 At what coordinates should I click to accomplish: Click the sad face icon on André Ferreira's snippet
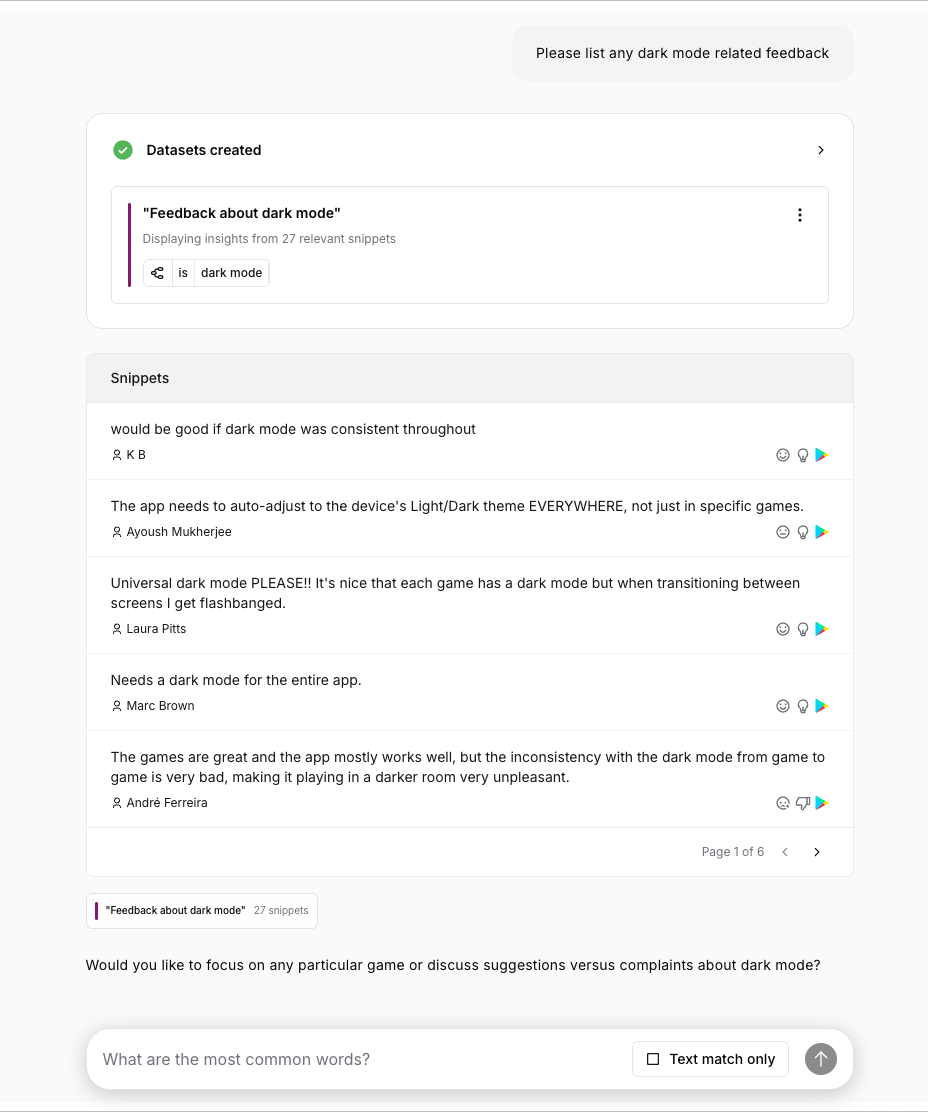click(x=783, y=802)
